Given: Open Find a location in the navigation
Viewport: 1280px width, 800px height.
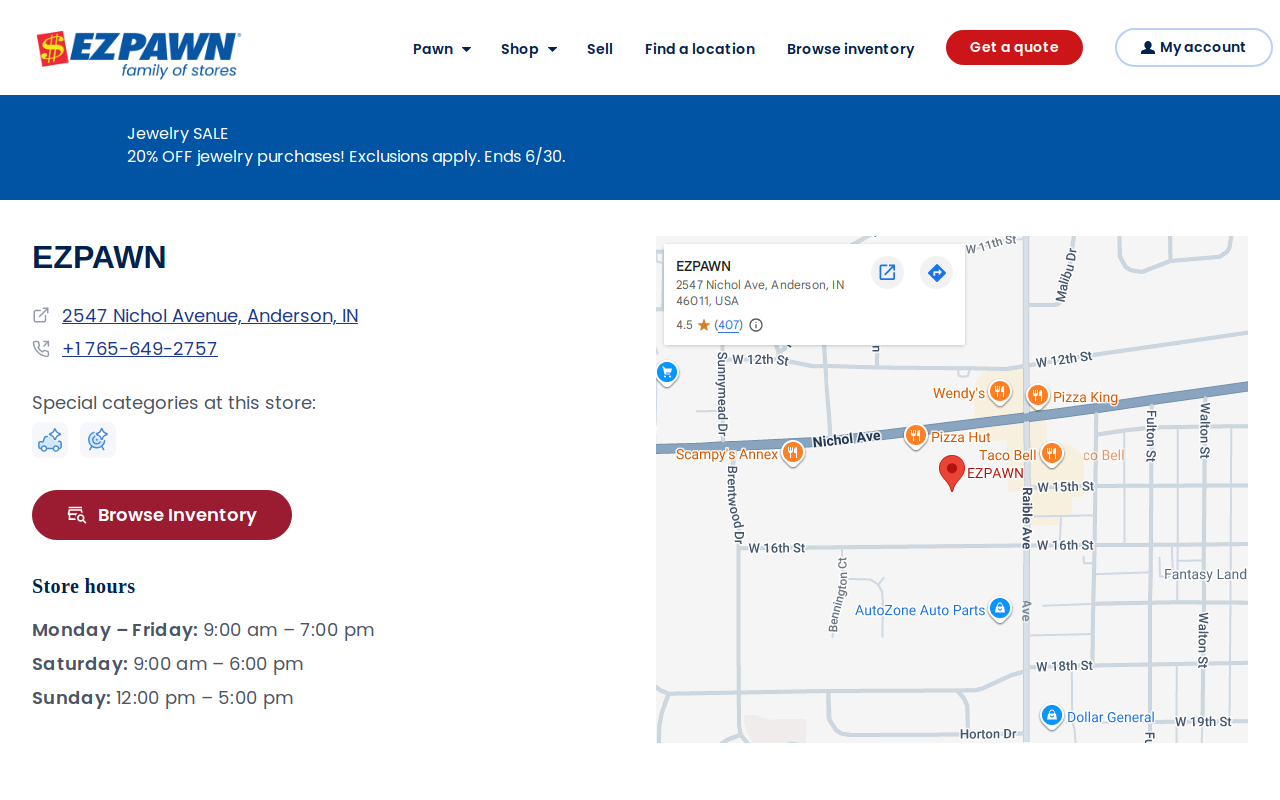Looking at the screenshot, I should pyautogui.click(x=700, y=49).
